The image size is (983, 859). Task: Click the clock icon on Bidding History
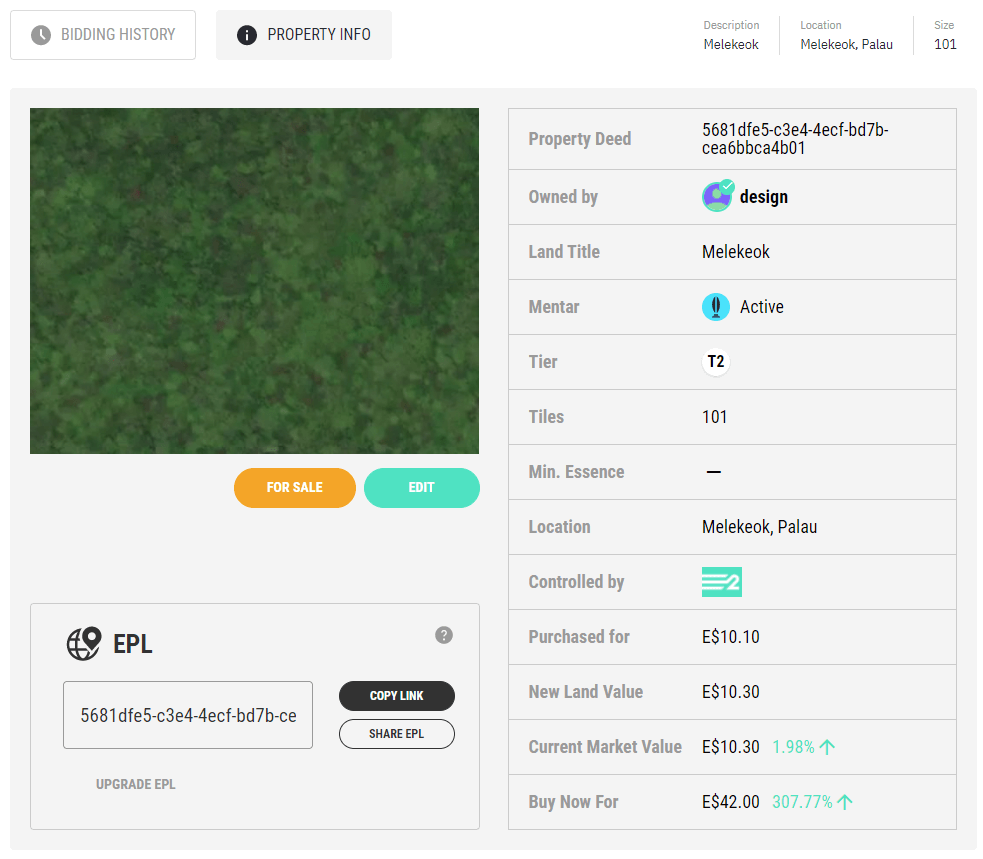click(41, 34)
